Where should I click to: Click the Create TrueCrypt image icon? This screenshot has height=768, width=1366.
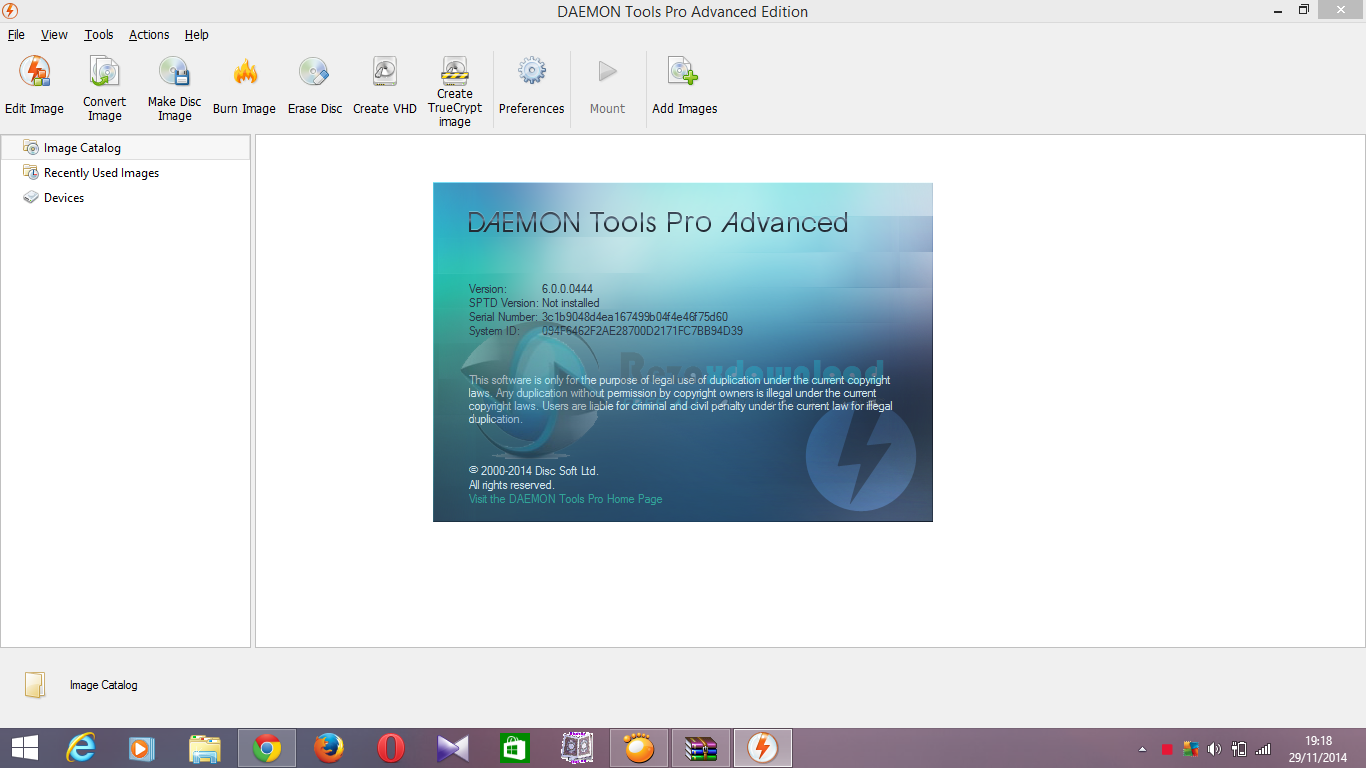point(455,69)
